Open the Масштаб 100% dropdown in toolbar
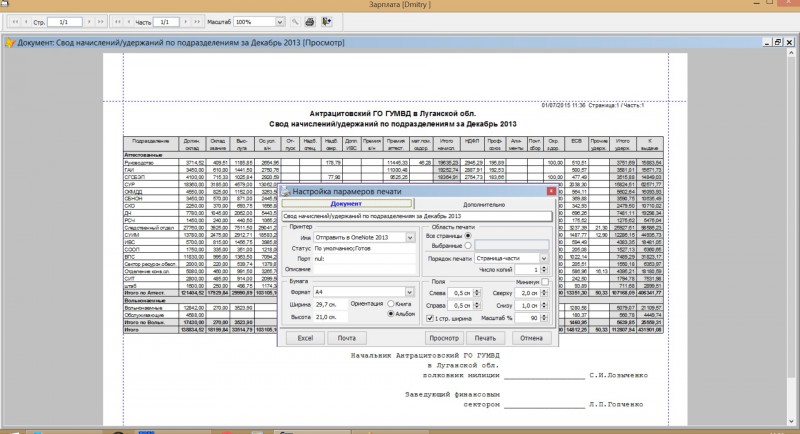Image resolution: width=800 pixels, height=434 pixels. pyautogui.click(x=280, y=22)
